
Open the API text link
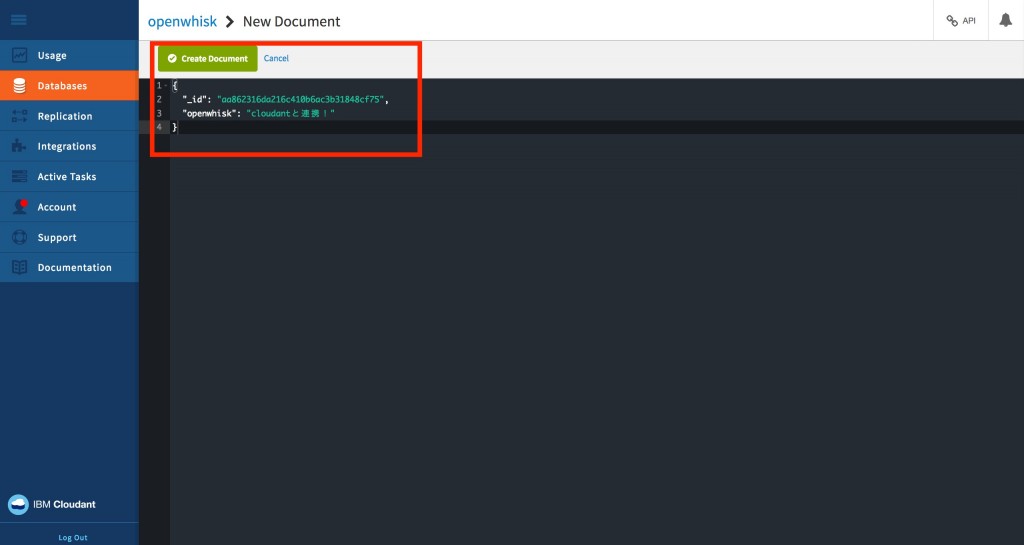point(969,21)
